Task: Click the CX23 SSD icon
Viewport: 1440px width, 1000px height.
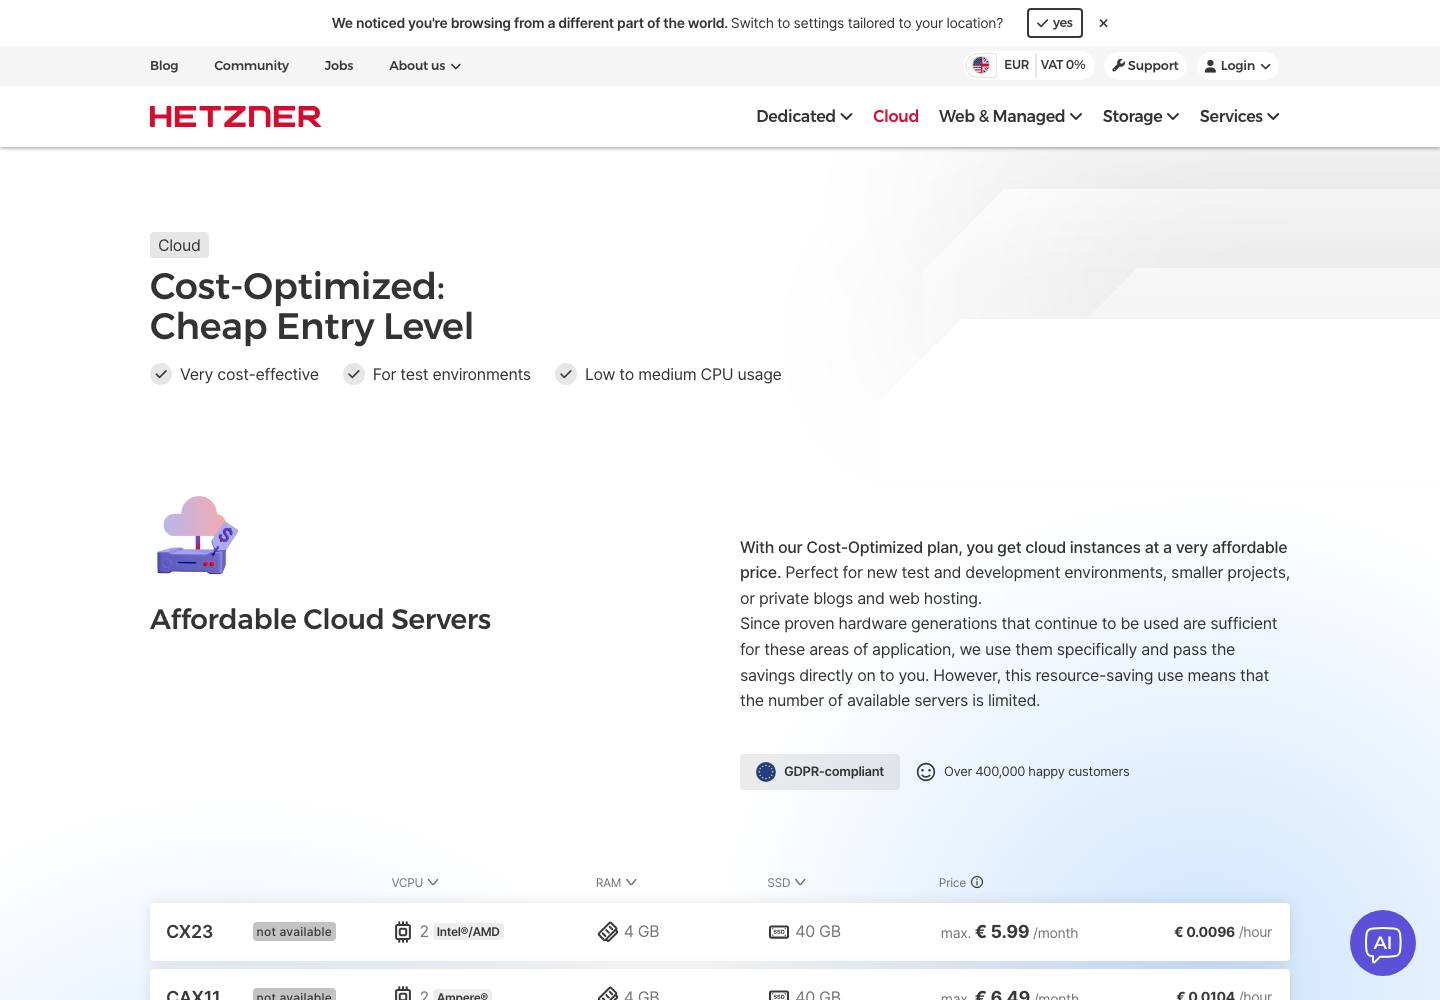Action: 778,932
